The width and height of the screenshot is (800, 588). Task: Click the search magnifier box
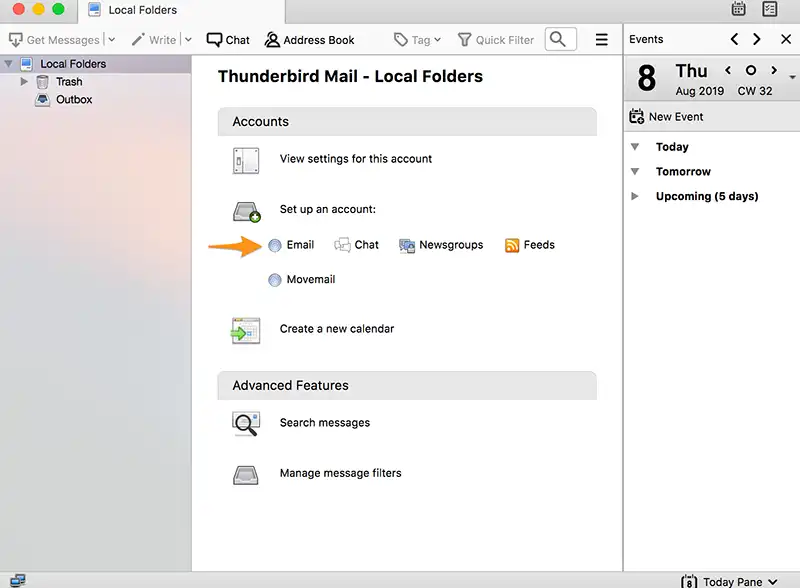561,39
